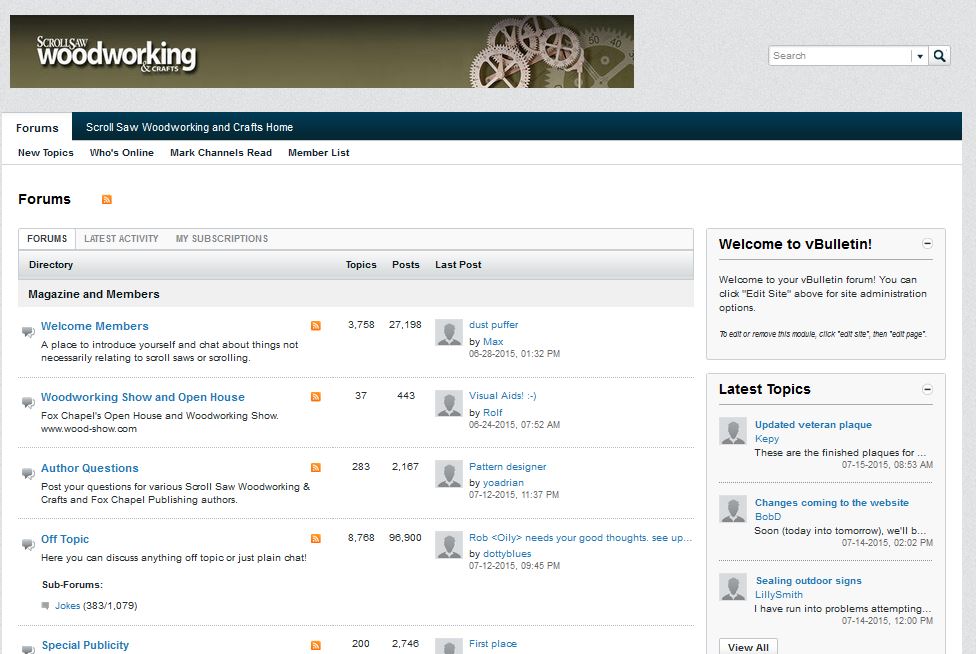The image size is (976, 654).
Task: Open the Welcome Members forum
Action: (95, 326)
